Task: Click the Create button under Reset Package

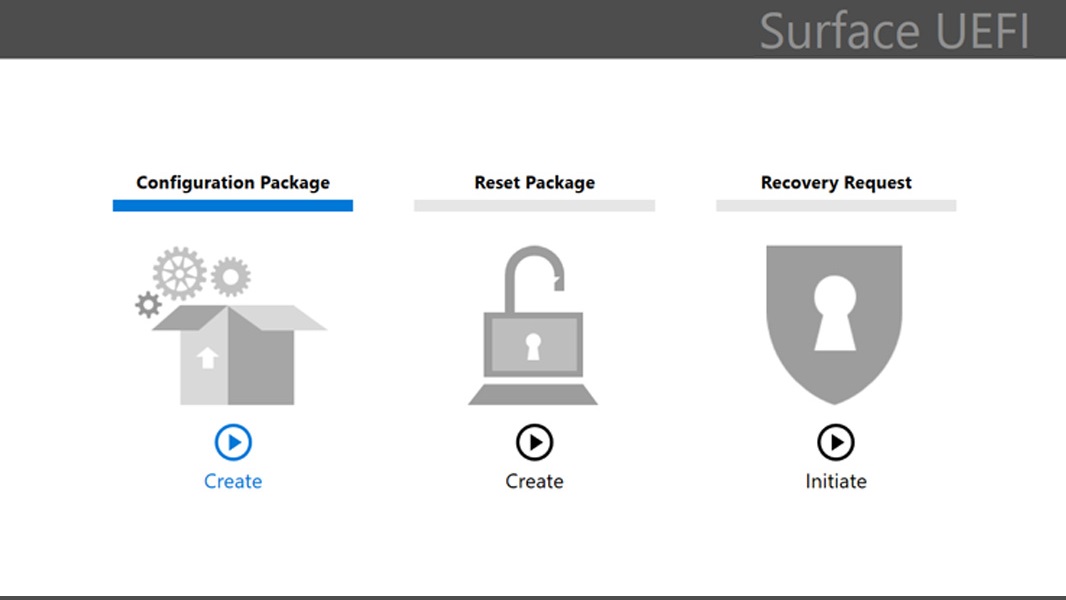Action: click(x=534, y=481)
